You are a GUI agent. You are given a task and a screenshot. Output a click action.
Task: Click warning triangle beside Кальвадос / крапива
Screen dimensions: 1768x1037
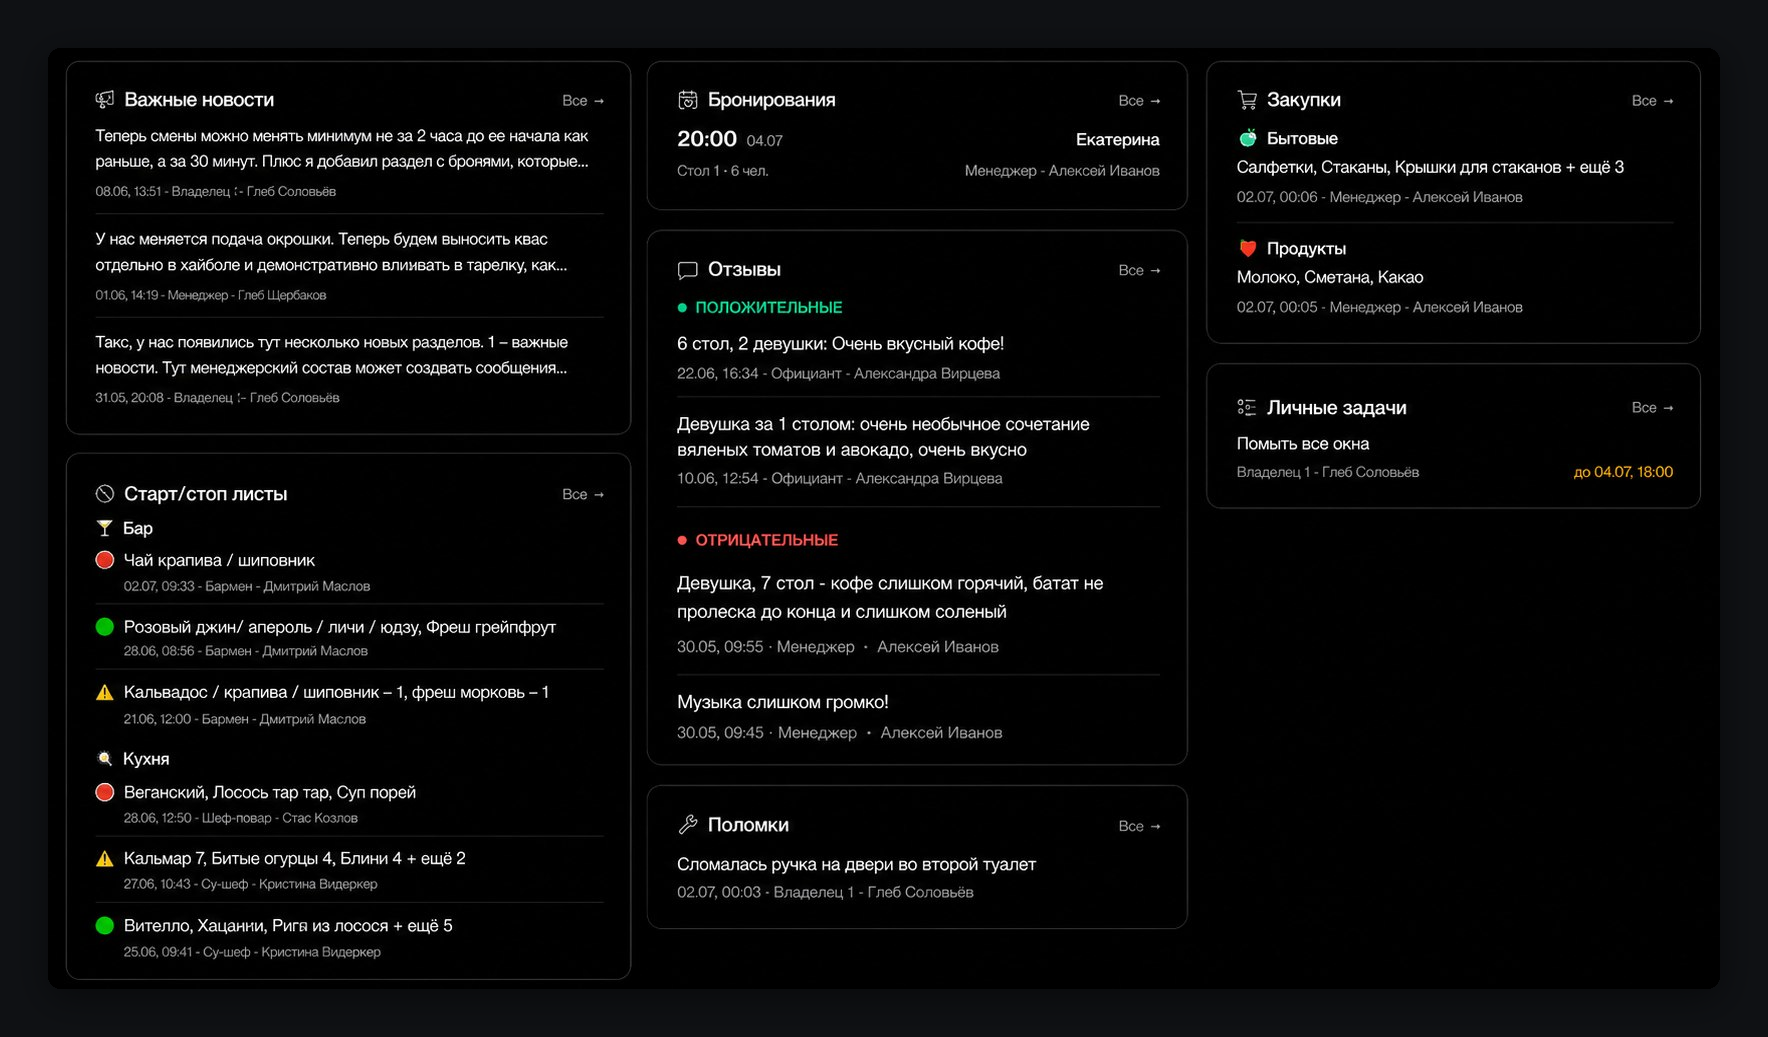pos(104,692)
